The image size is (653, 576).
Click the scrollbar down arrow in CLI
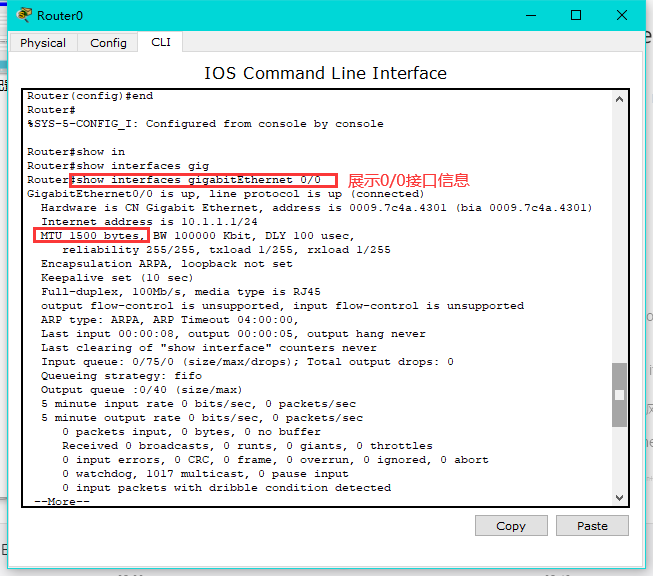click(619, 498)
